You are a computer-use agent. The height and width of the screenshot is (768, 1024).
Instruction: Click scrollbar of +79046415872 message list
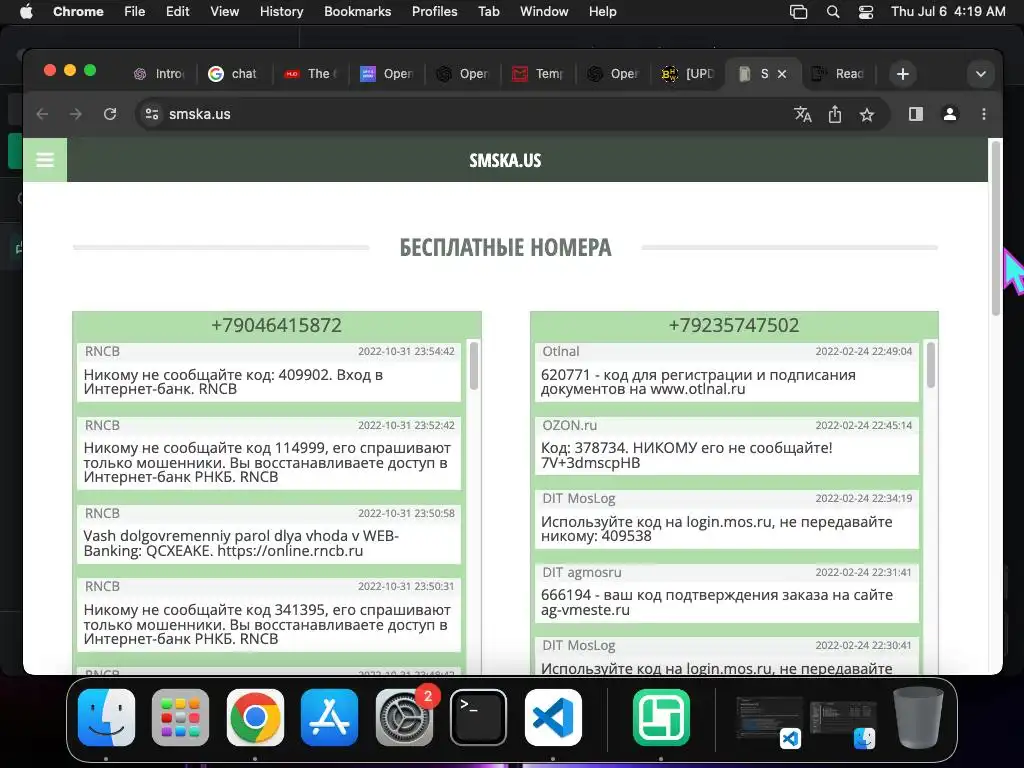tap(474, 366)
